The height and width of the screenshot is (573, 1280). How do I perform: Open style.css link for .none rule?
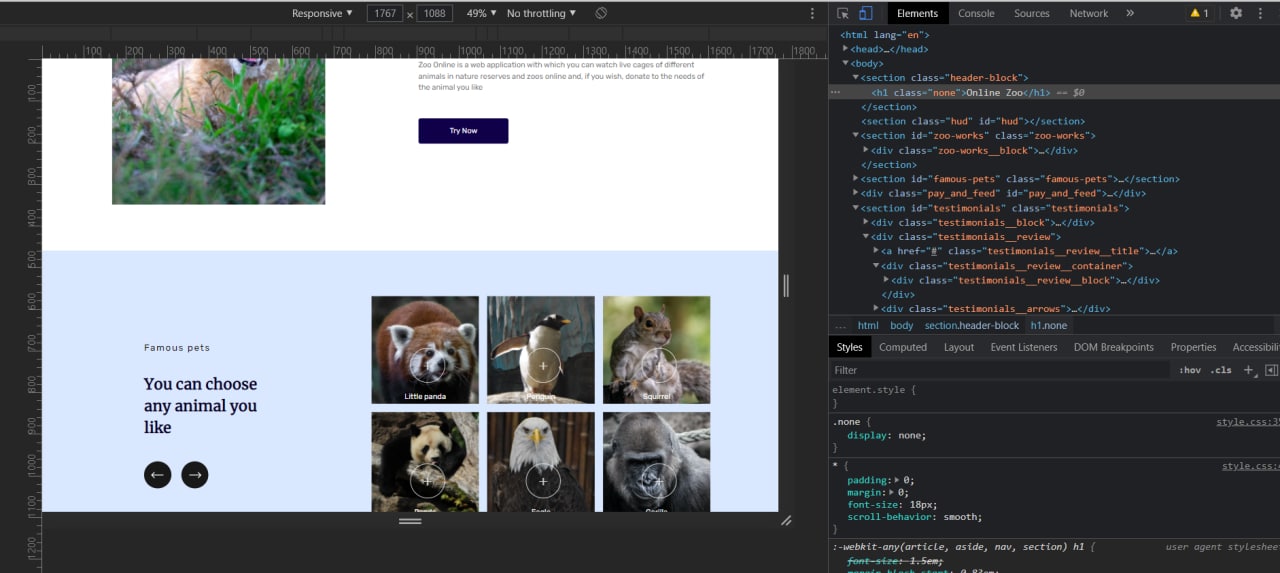point(1248,422)
